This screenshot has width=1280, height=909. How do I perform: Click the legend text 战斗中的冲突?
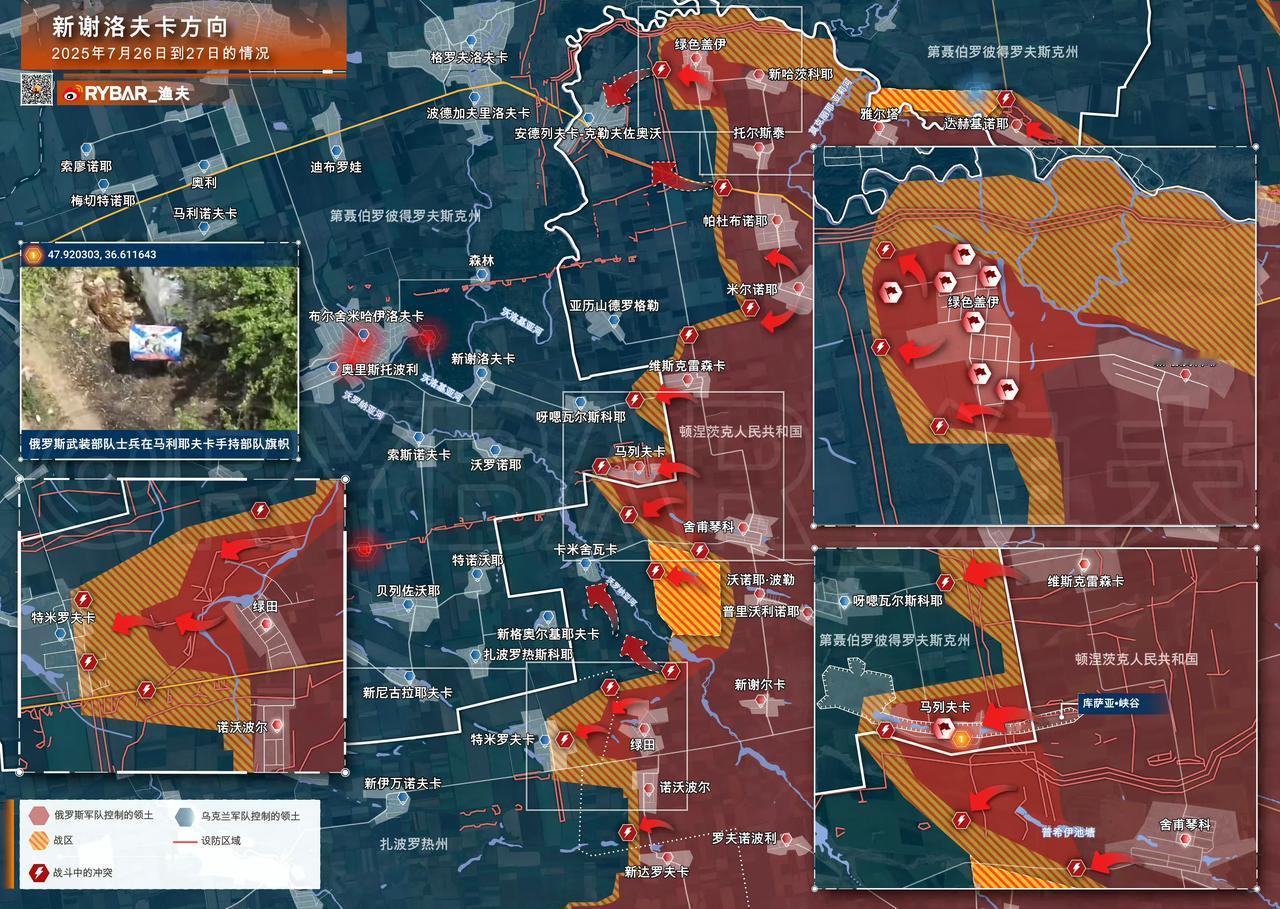(x=82, y=873)
